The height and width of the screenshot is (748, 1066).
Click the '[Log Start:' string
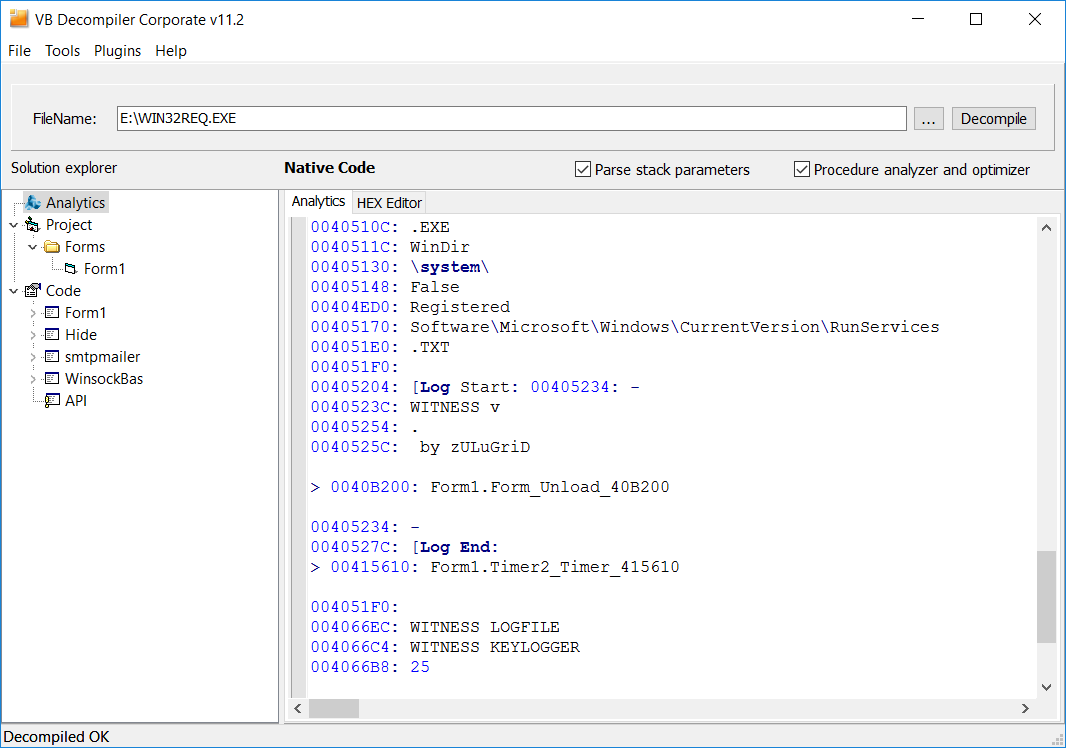click(x=465, y=388)
